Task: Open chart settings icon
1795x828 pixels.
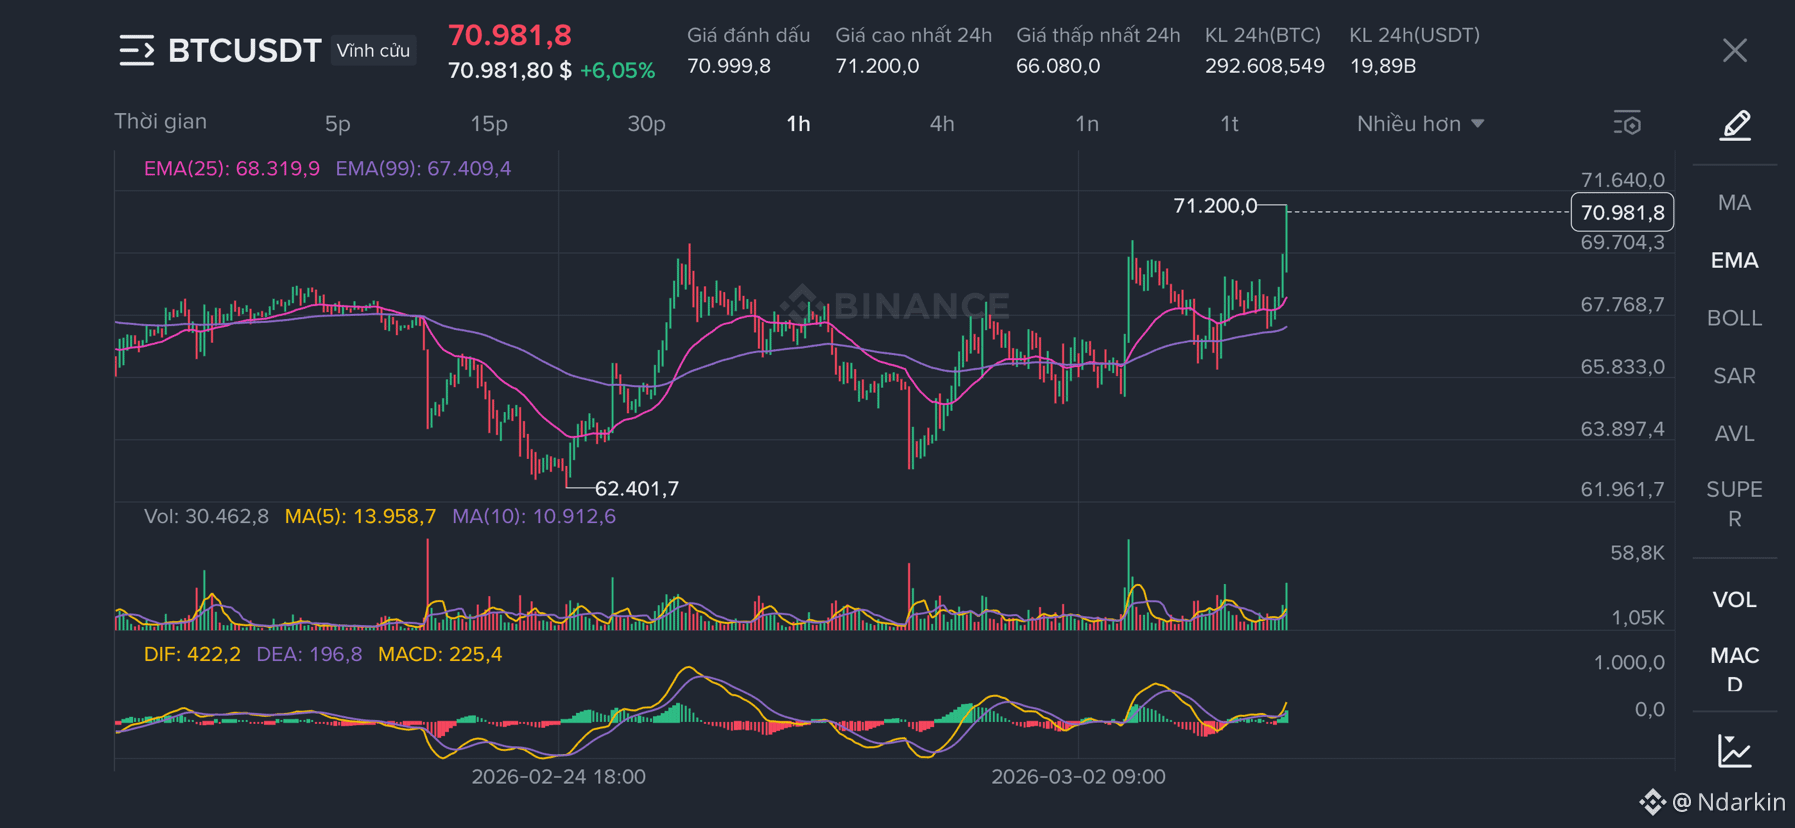Action: point(1627,124)
